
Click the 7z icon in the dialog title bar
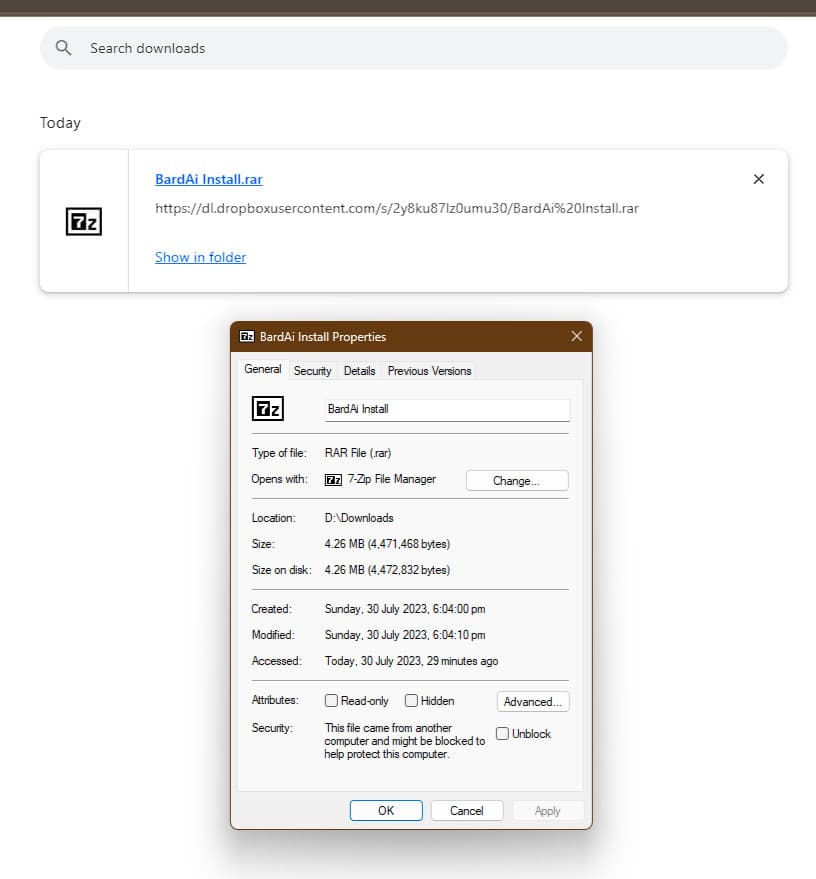247,337
